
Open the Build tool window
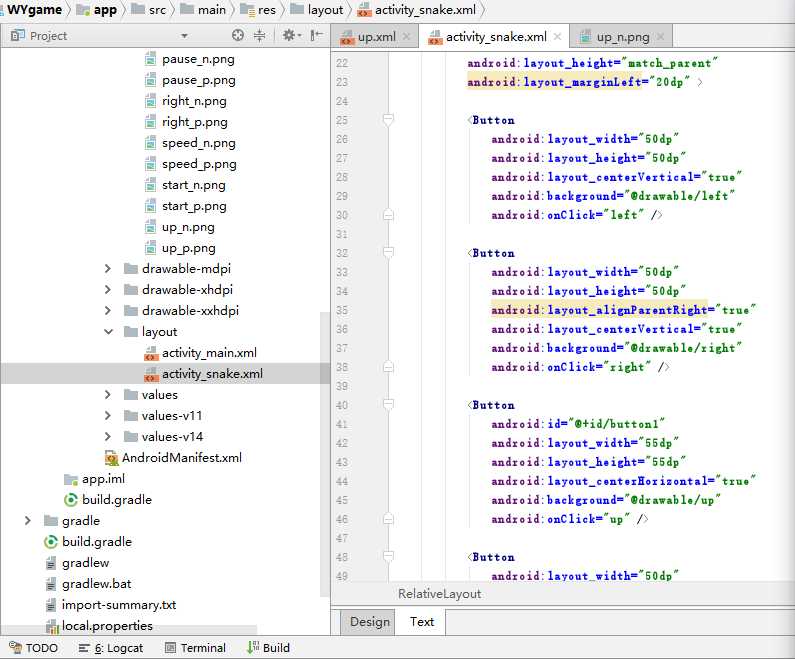268,648
